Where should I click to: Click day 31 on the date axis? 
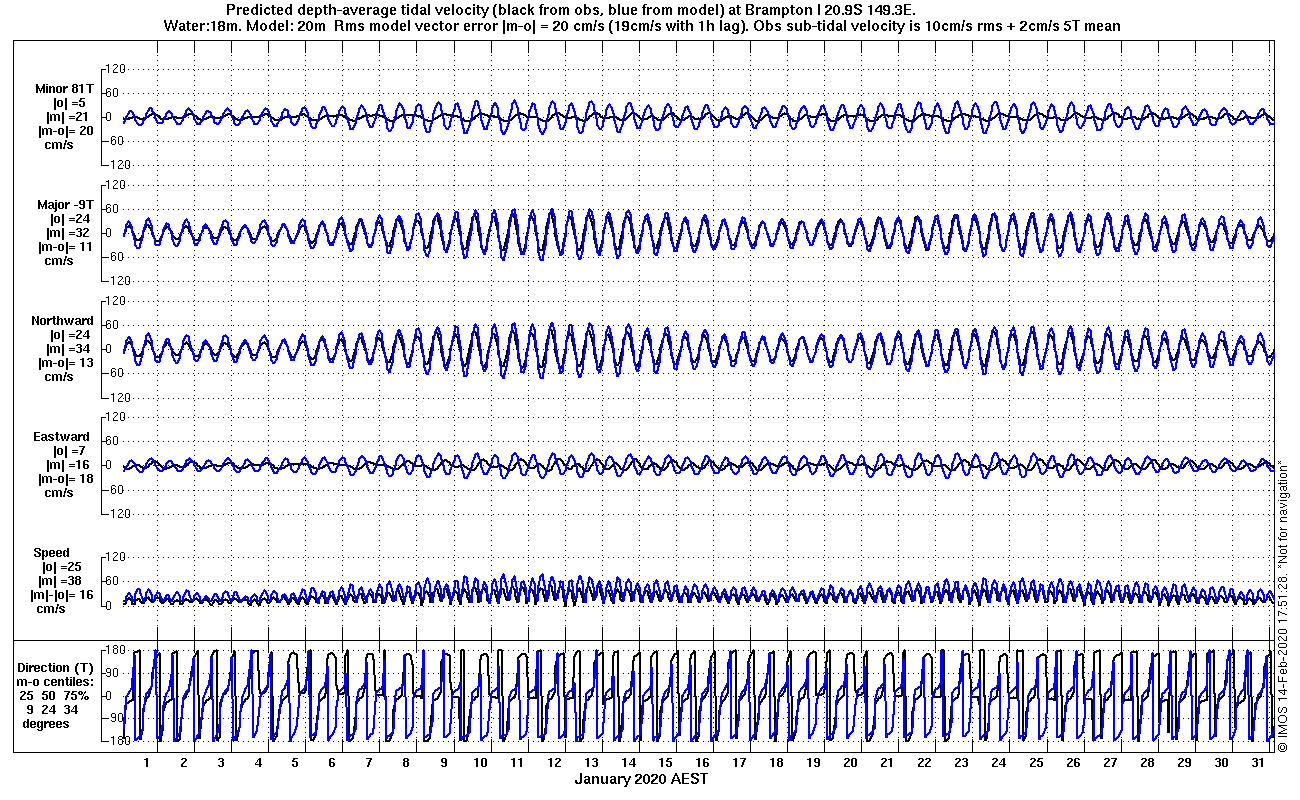[1258, 763]
